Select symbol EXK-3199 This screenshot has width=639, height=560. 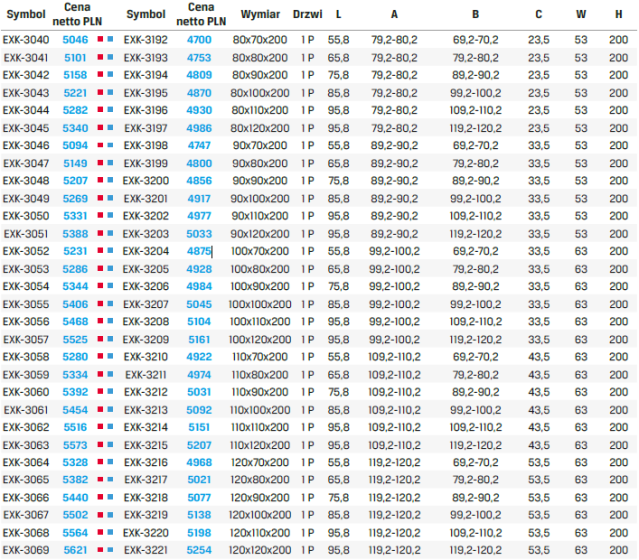pyautogui.click(x=145, y=163)
